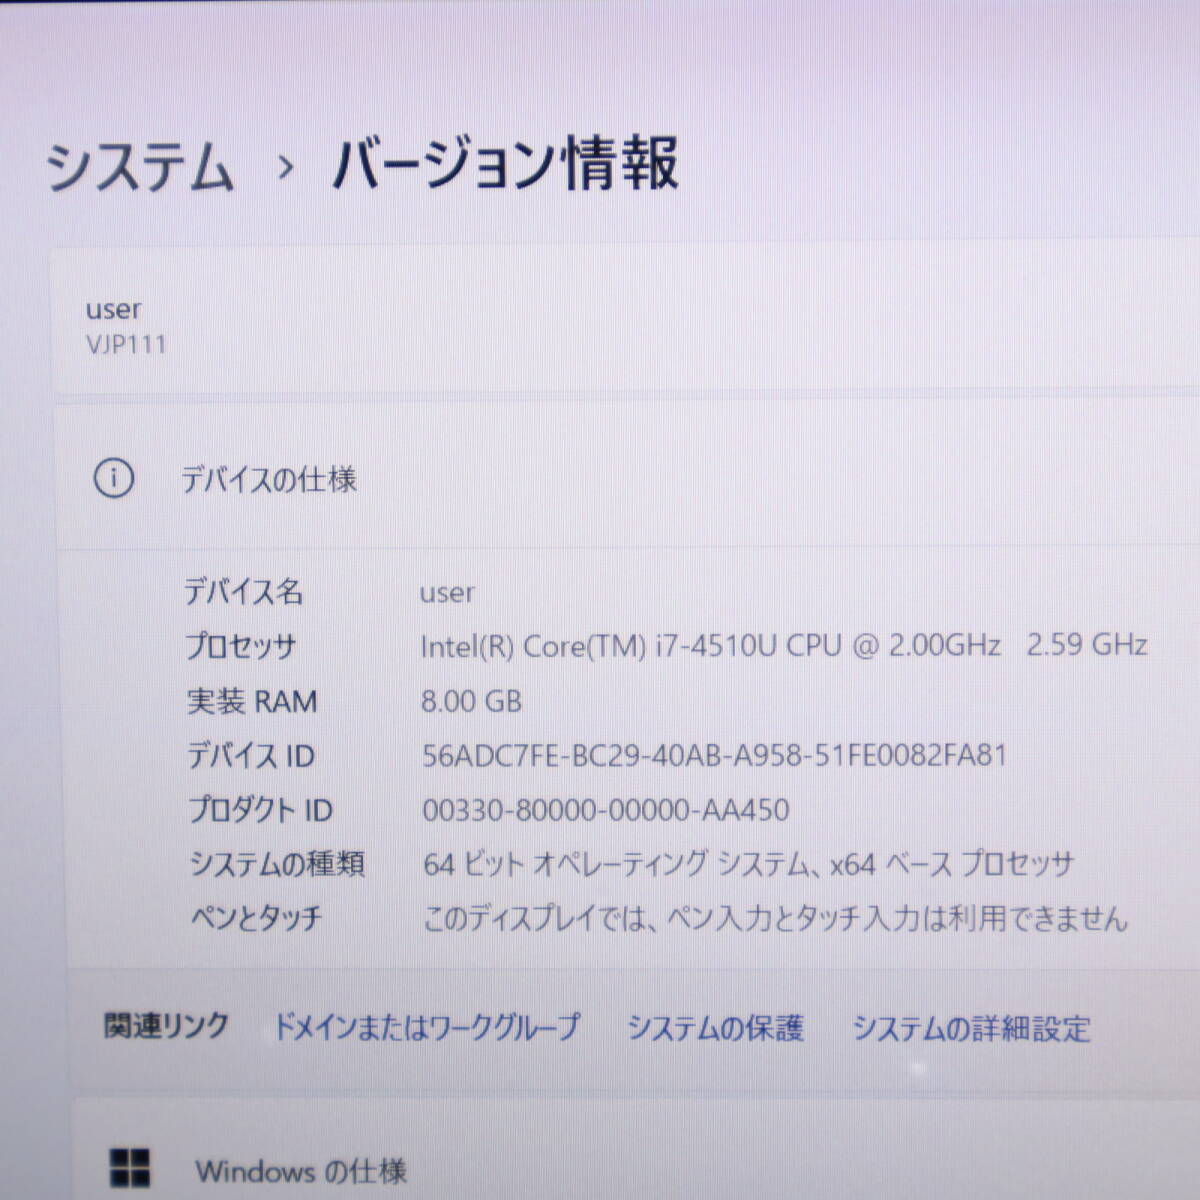Click the Windows logo icon beside Windows の仕様
This screenshot has width=1200, height=1200.
click(x=130, y=1168)
